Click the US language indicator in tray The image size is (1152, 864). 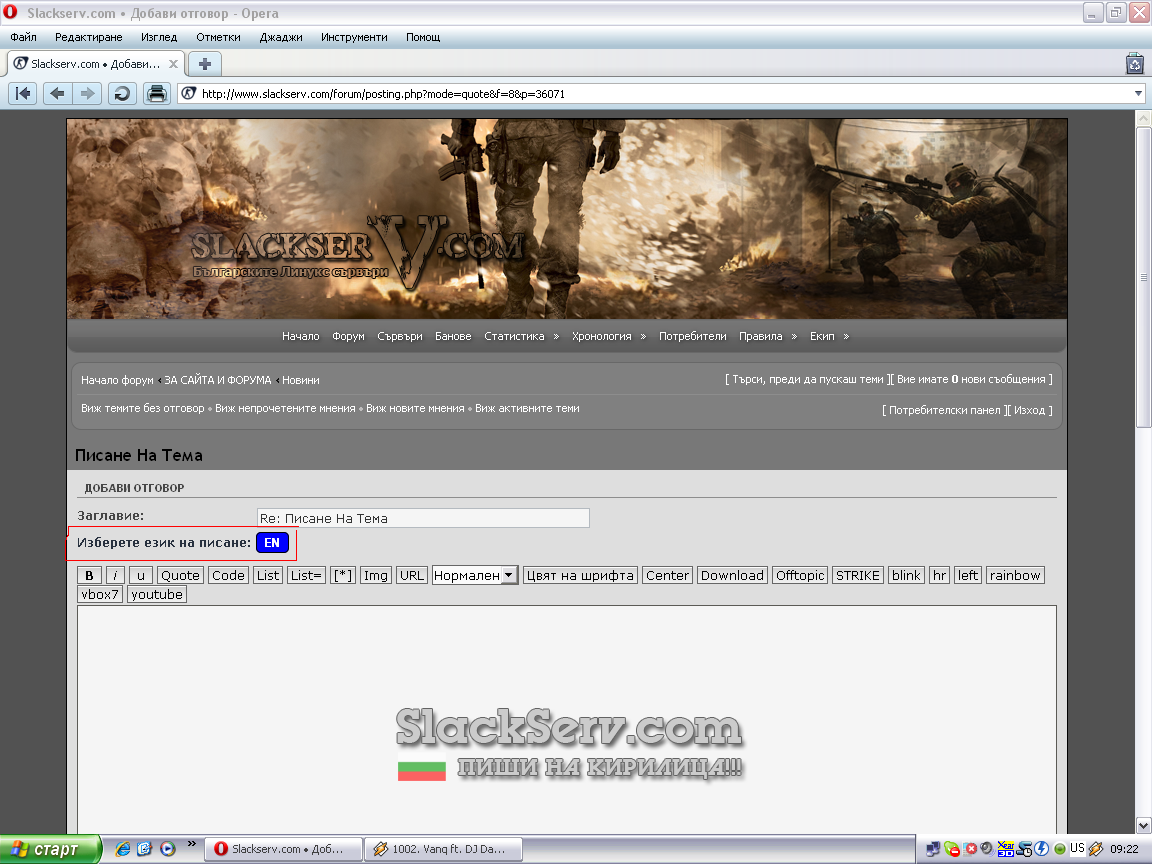tap(1077, 848)
